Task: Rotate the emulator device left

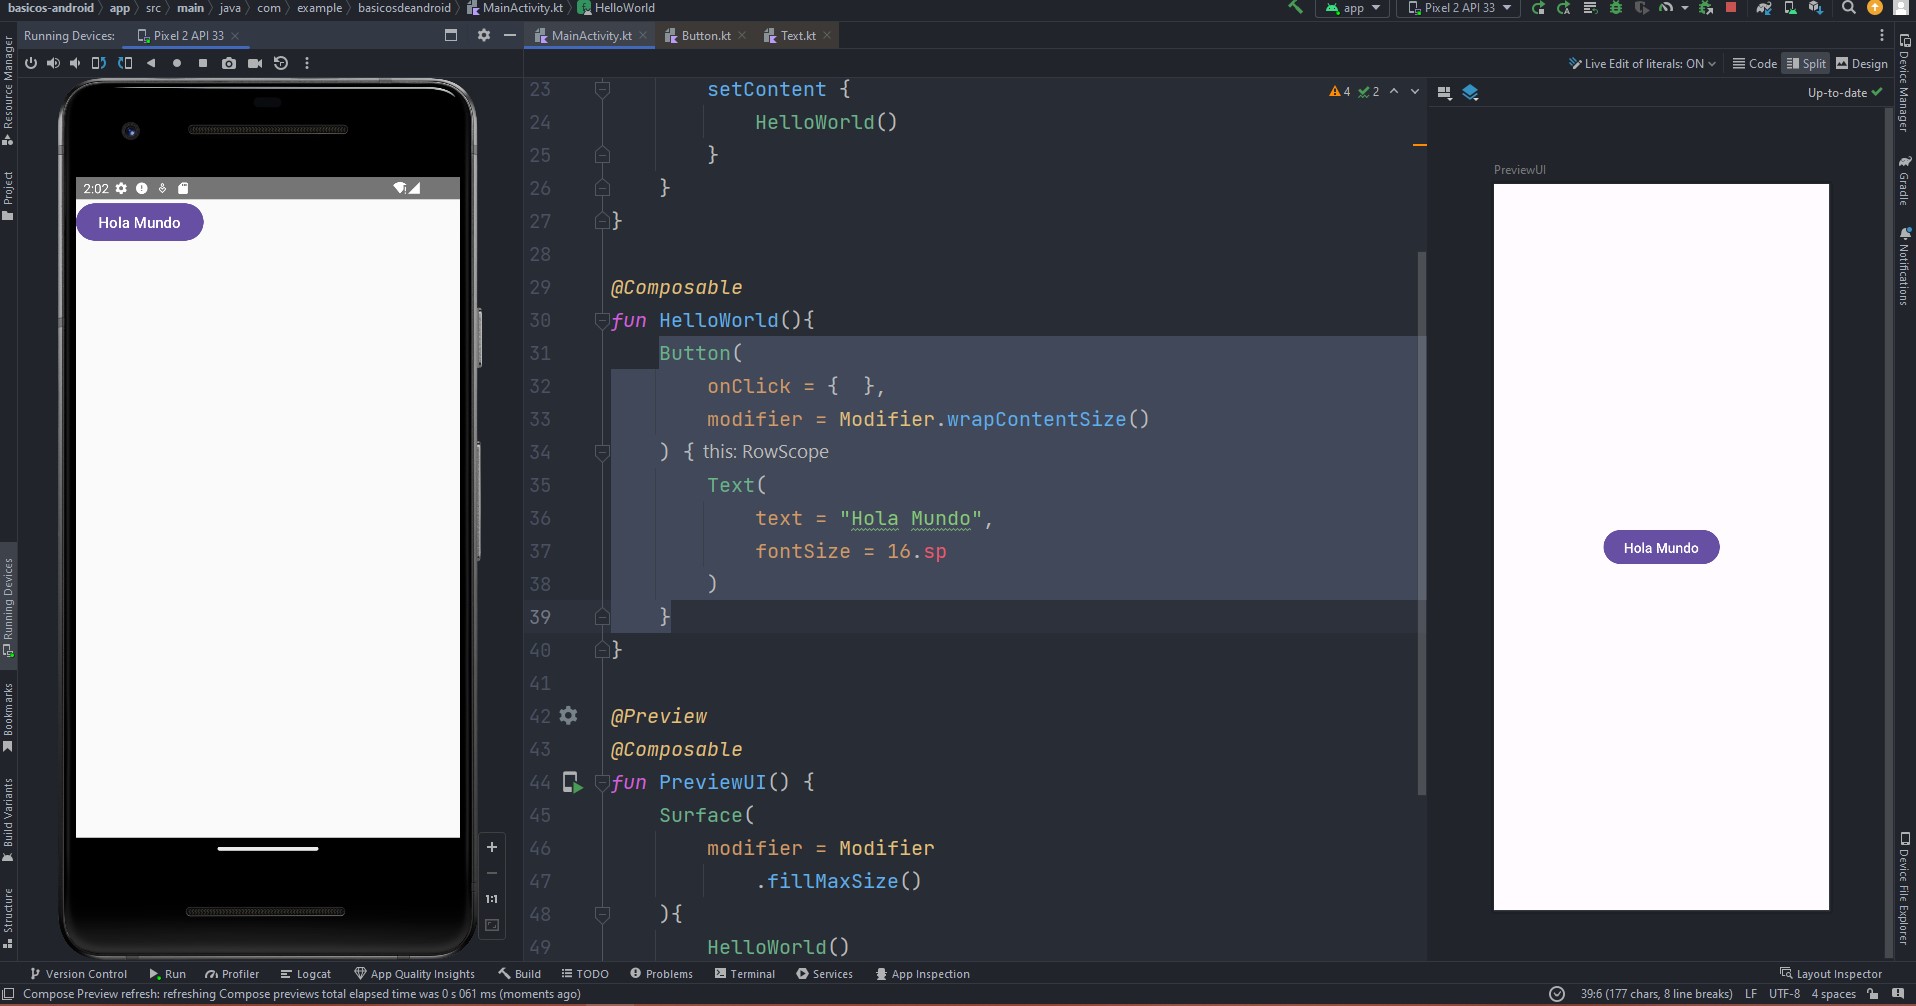Action: coord(98,63)
